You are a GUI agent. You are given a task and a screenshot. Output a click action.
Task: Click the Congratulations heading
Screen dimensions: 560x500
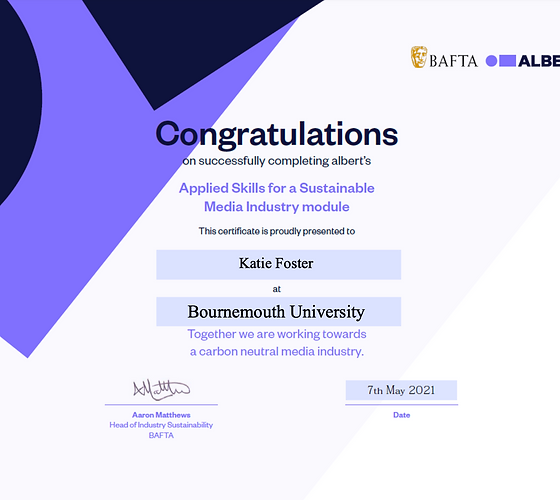tap(277, 135)
